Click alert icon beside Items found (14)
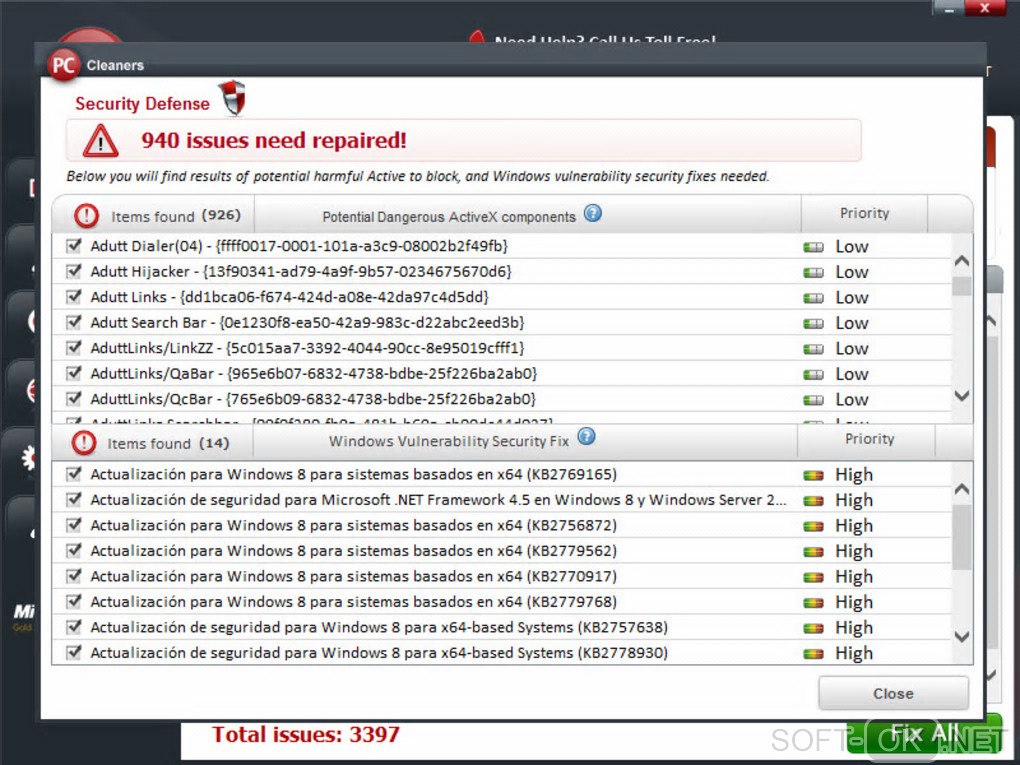 click(x=83, y=442)
